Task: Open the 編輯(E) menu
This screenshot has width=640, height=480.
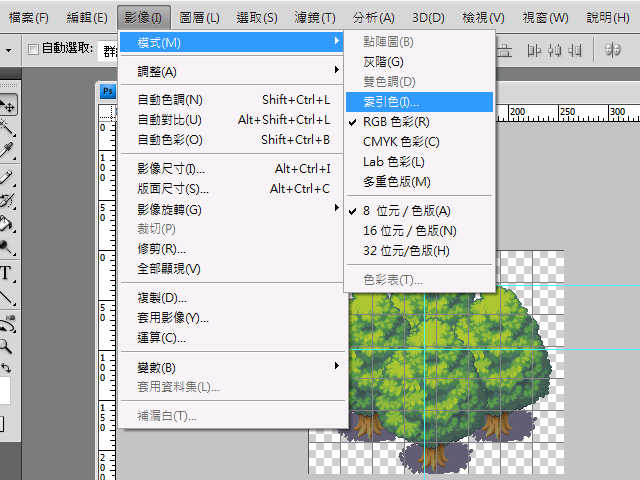Action: (87, 18)
